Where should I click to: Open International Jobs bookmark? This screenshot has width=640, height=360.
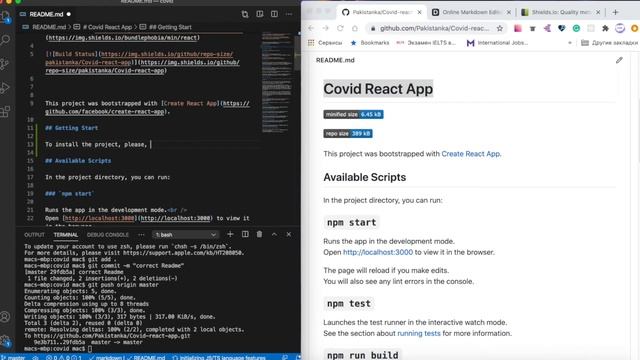click(x=497, y=42)
